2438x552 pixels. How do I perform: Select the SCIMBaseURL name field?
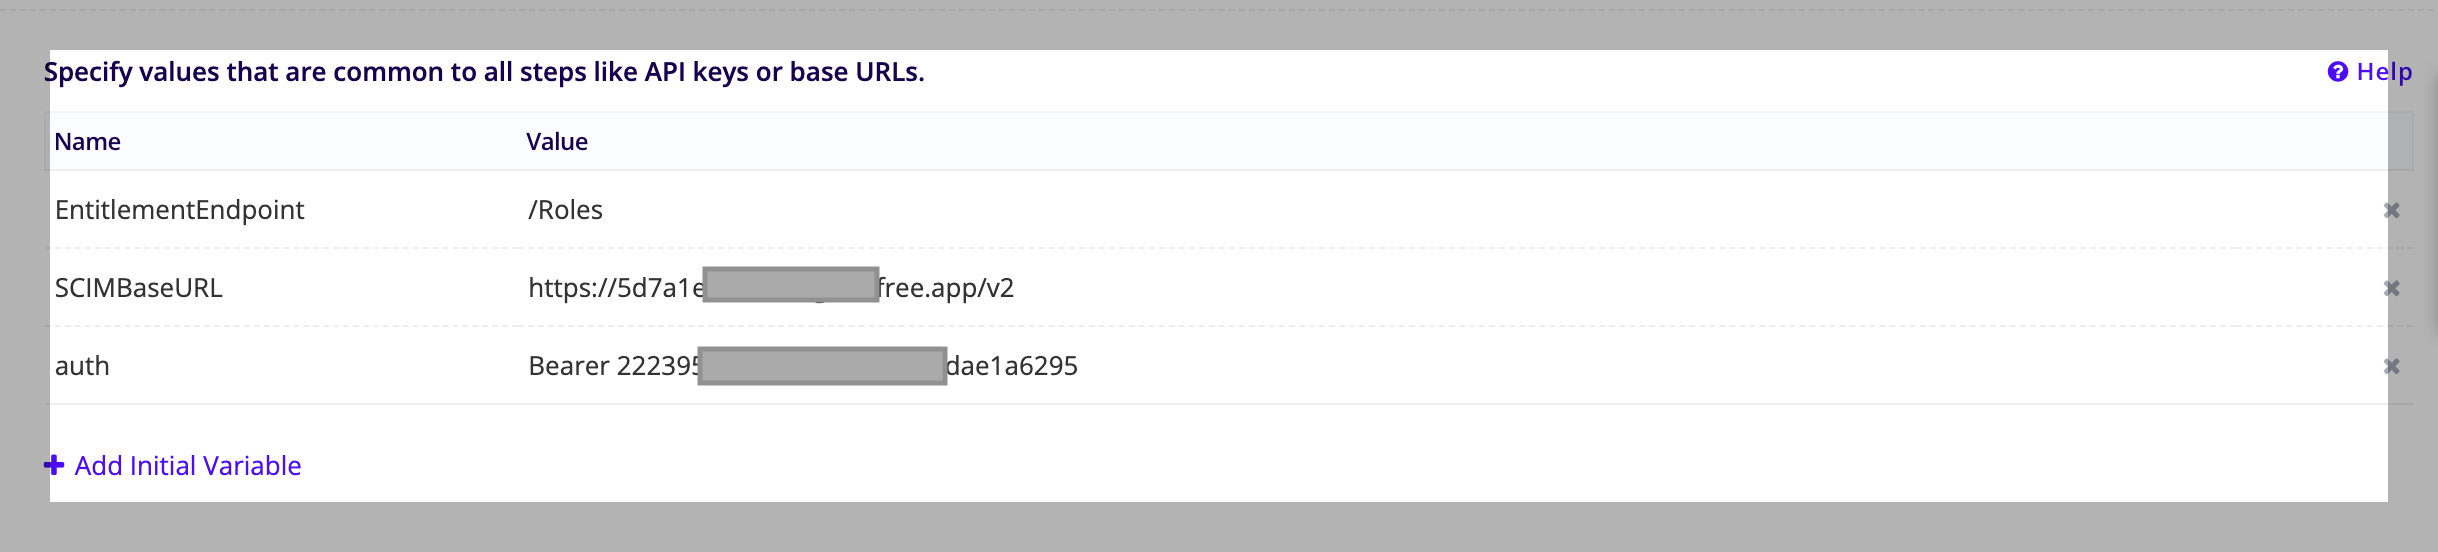[139, 288]
